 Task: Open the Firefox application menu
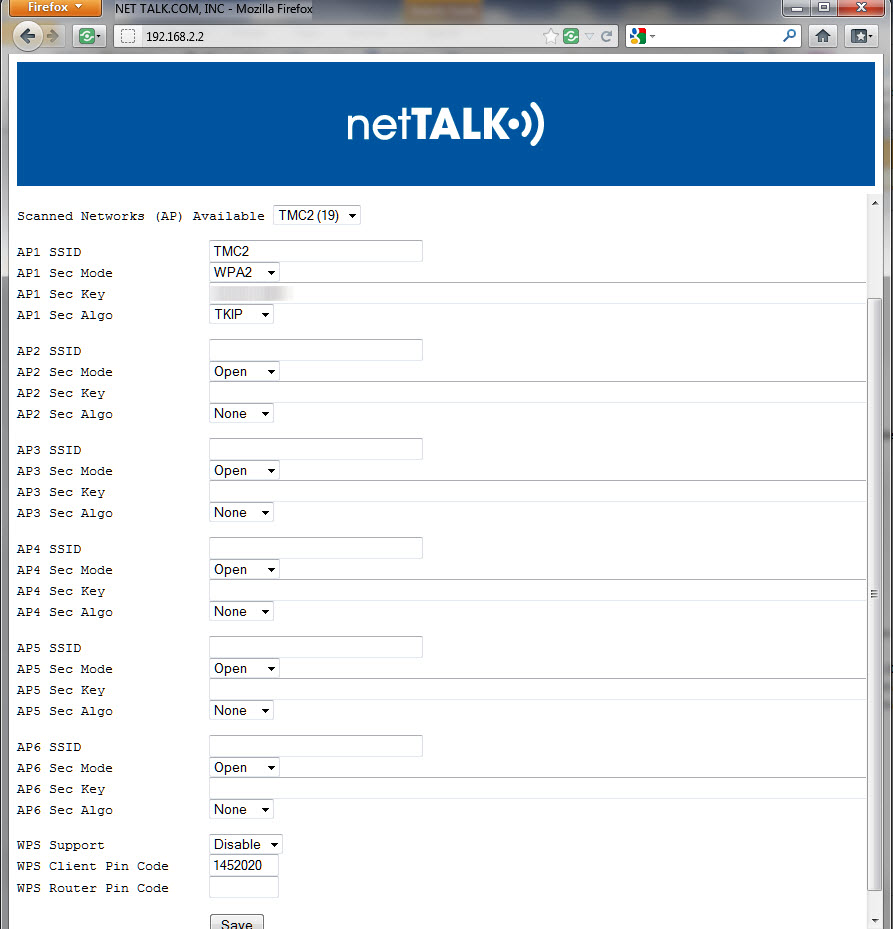(55, 8)
